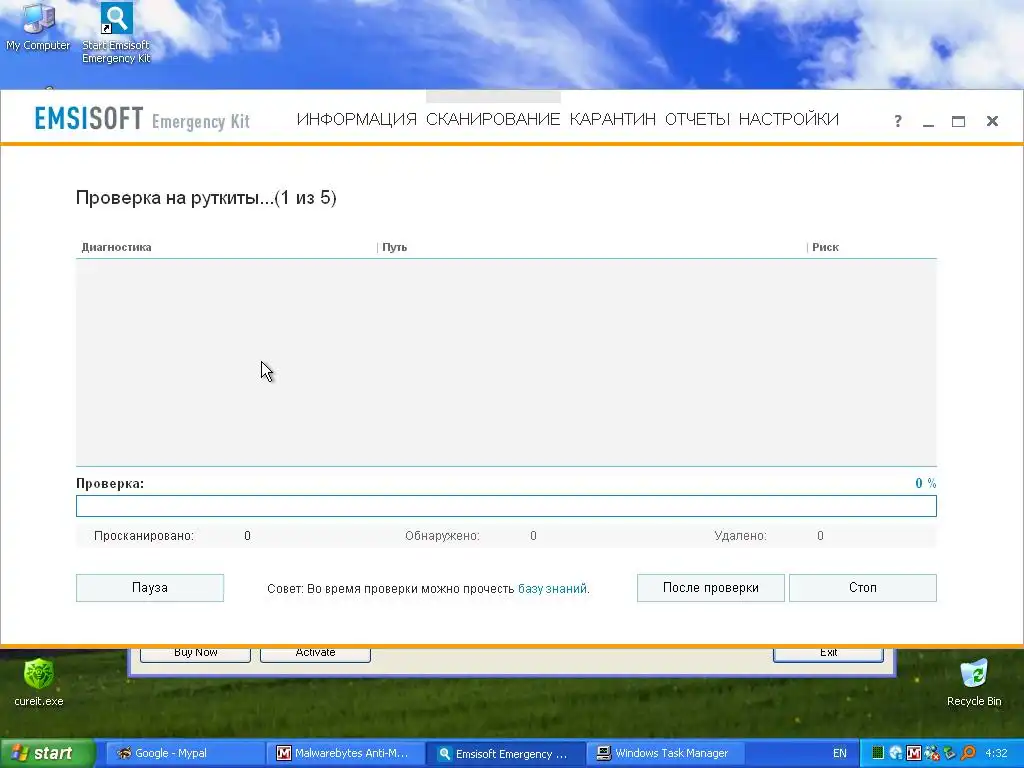Open the My Computer desktop icon
The width and height of the screenshot is (1024, 768).
pos(38,26)
